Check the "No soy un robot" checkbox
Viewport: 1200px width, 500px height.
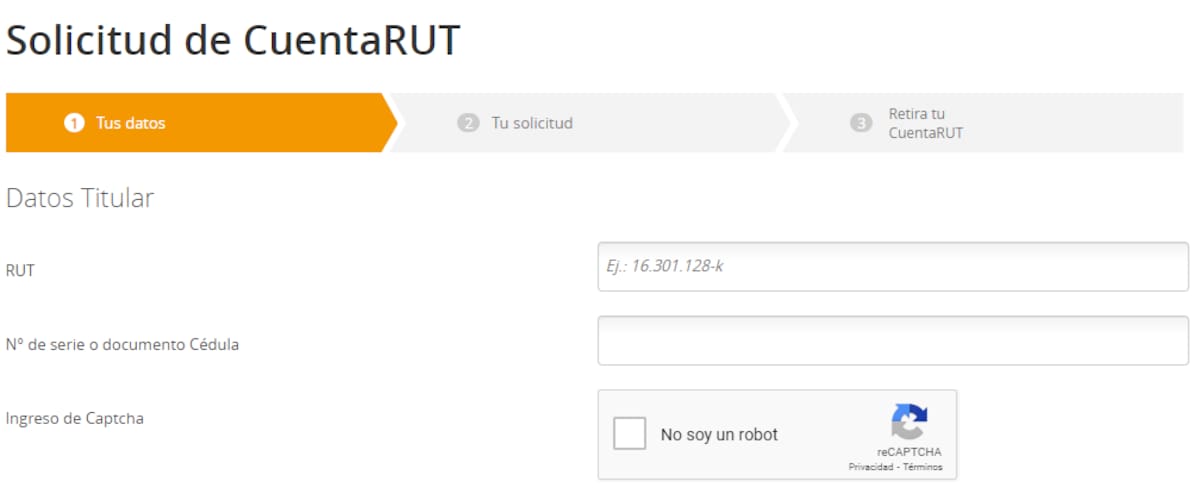pyautogui.click(x=630, y=434)
